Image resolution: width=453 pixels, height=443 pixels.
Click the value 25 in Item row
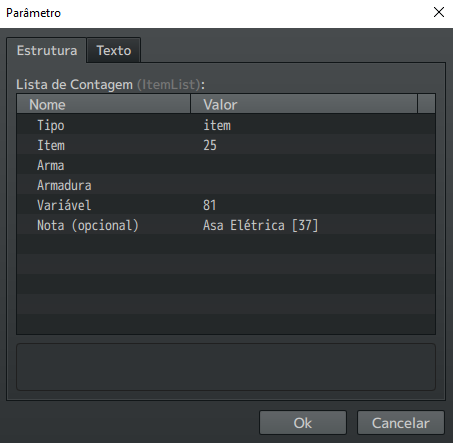[210, 145]
